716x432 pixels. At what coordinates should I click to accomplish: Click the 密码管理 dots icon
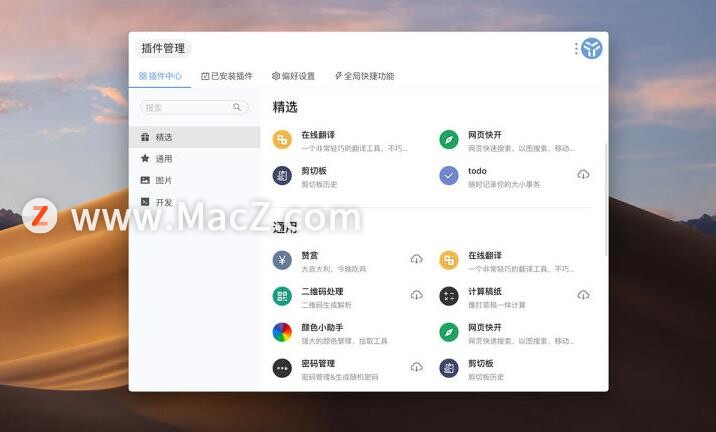[282, 368]
